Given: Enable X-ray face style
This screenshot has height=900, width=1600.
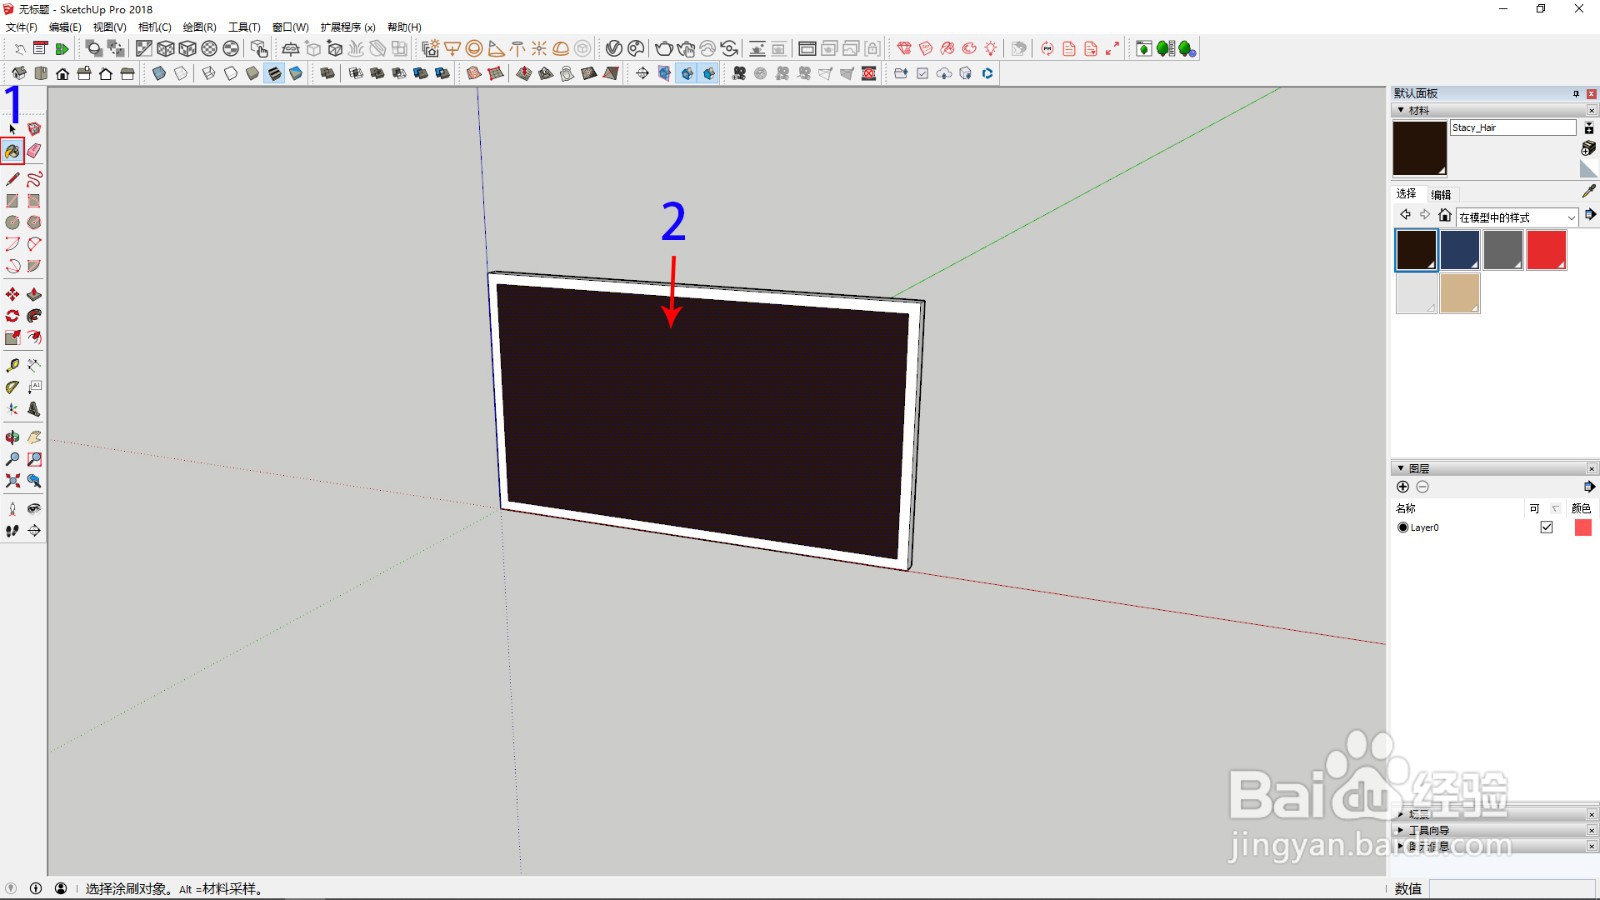Looking at the screenshot, I should tap(158, 73).
